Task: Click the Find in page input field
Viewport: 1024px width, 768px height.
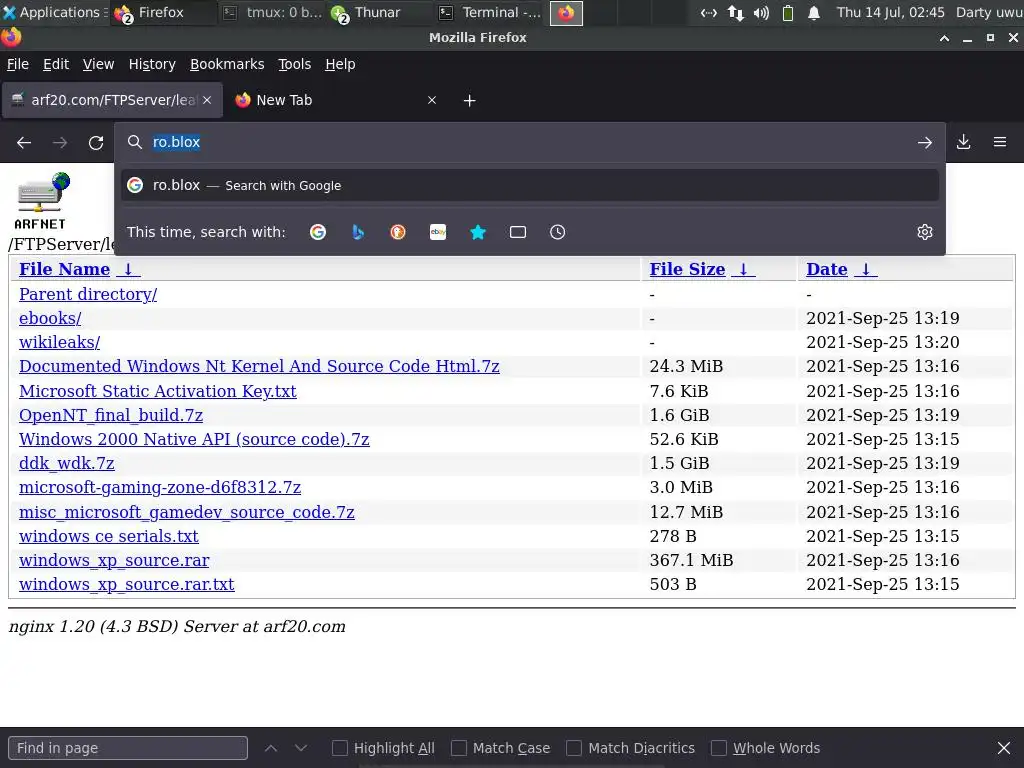Action: [x=128, y=748]
